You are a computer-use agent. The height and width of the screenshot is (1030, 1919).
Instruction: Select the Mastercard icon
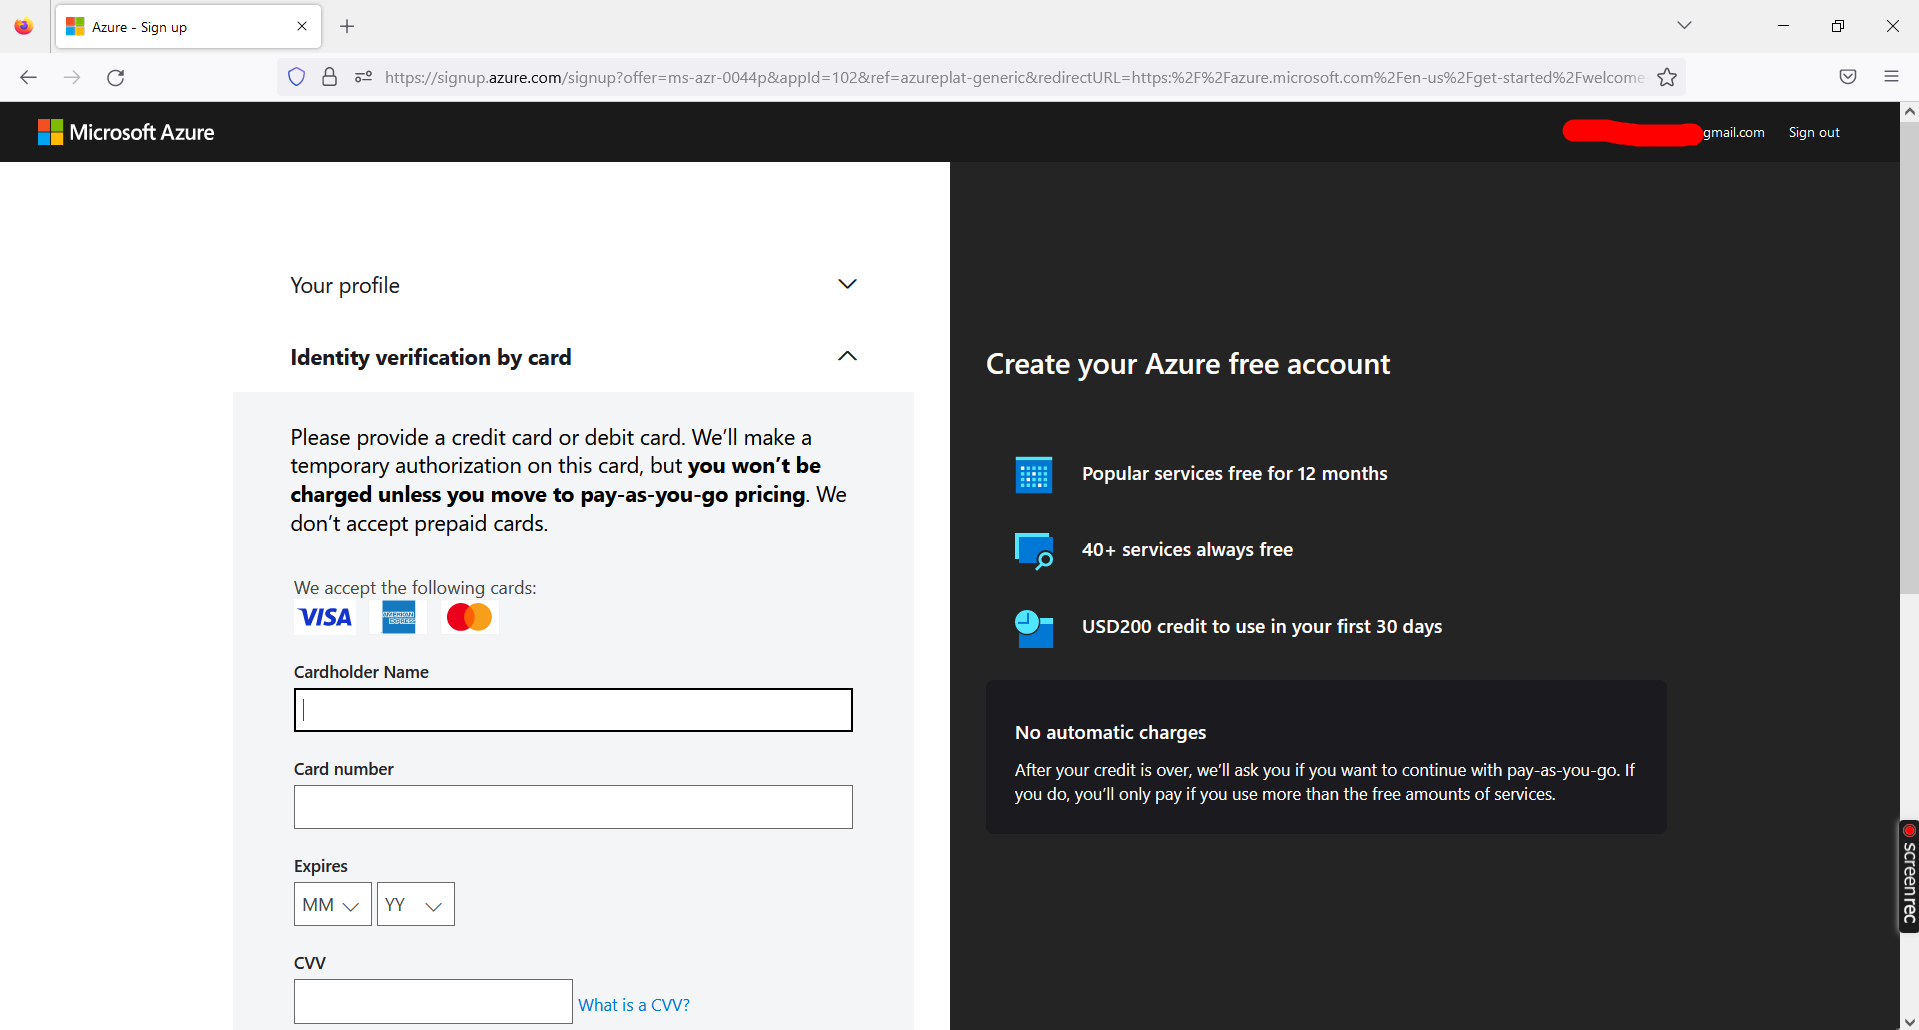tap(468, 616)
